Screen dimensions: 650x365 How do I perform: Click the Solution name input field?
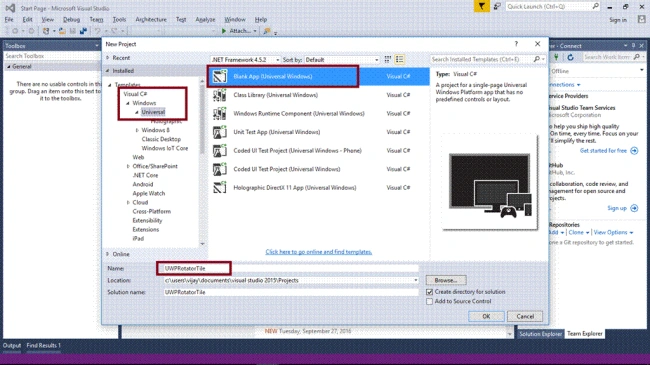point(291,292)
